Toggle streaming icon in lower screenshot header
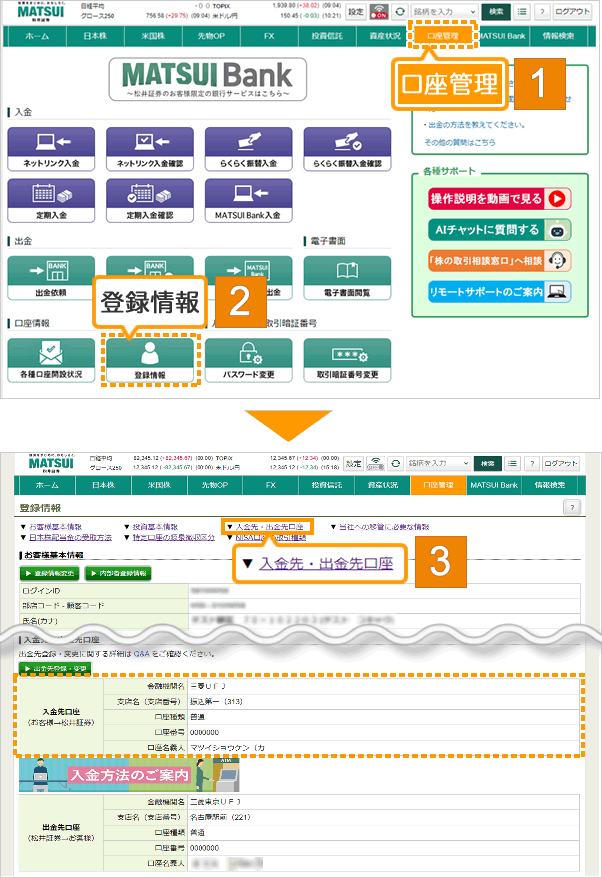602x878 pixels. tap(376, 463)
